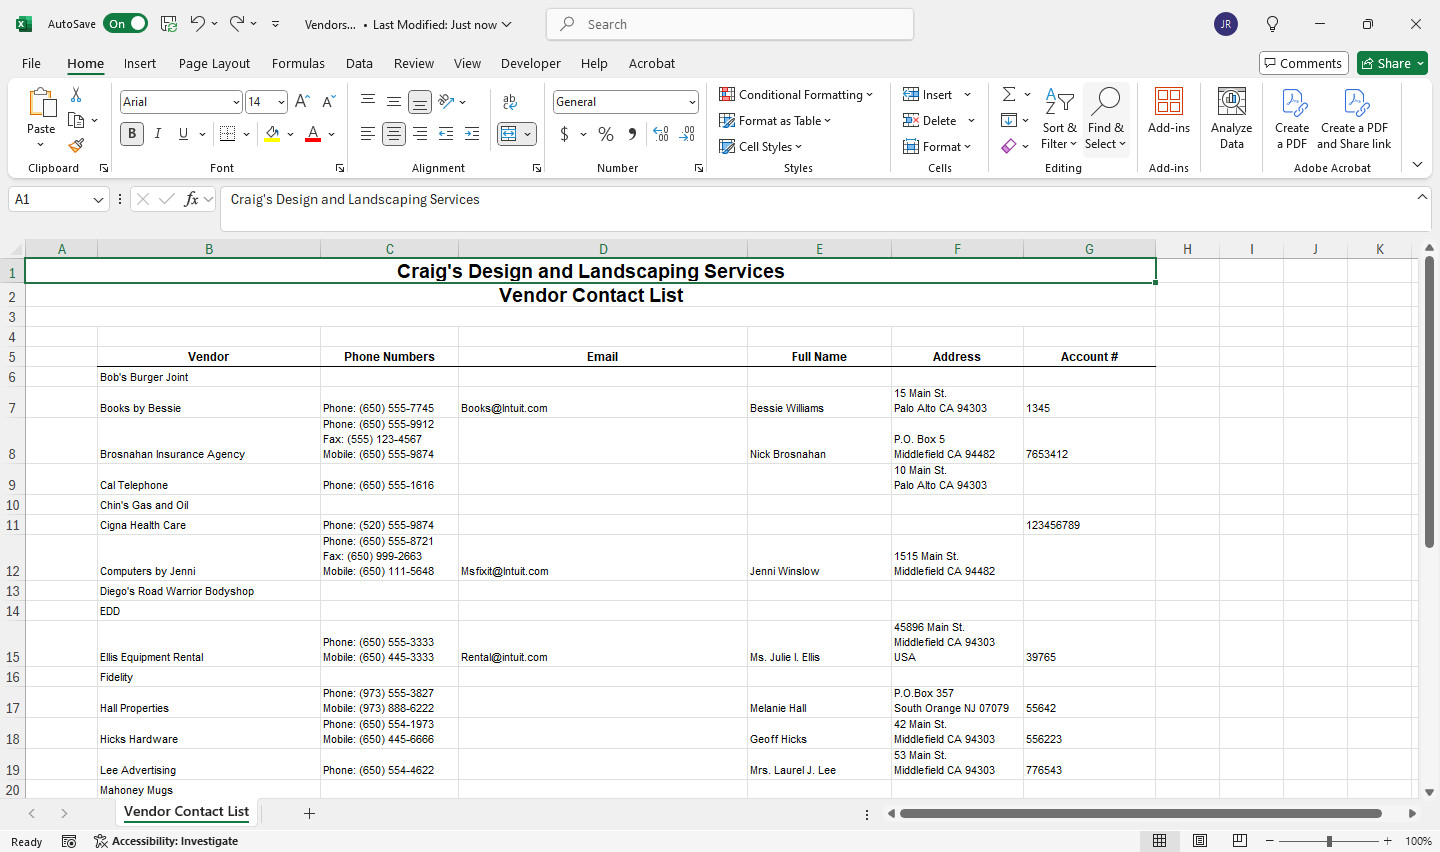Click Accessibility: Investigate in status bar
Viewport: 1440px width, 852px height.
pos(166,841)
